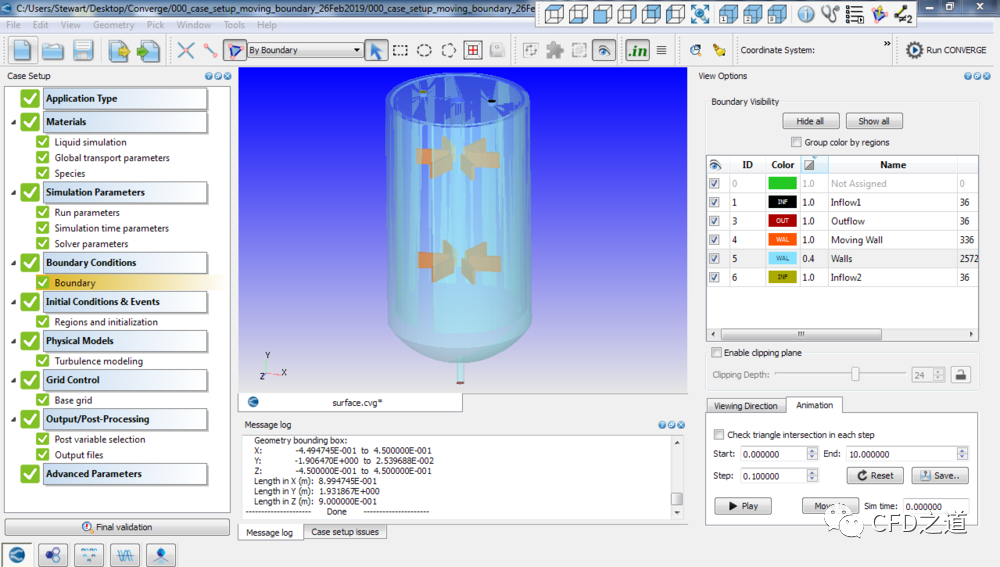Choose the rectangle selection tool
Viewport: 1000px width, 567px height.
[x=400, y=50]
